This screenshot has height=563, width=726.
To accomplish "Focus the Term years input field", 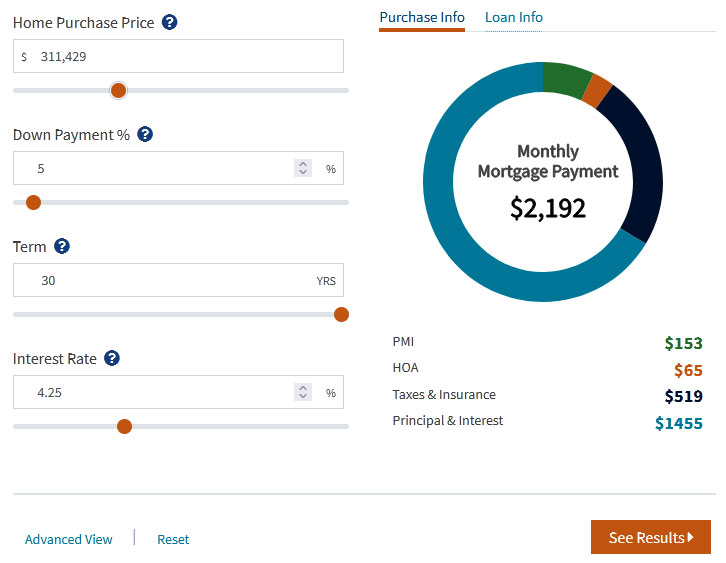I will (x=178, y=280).
